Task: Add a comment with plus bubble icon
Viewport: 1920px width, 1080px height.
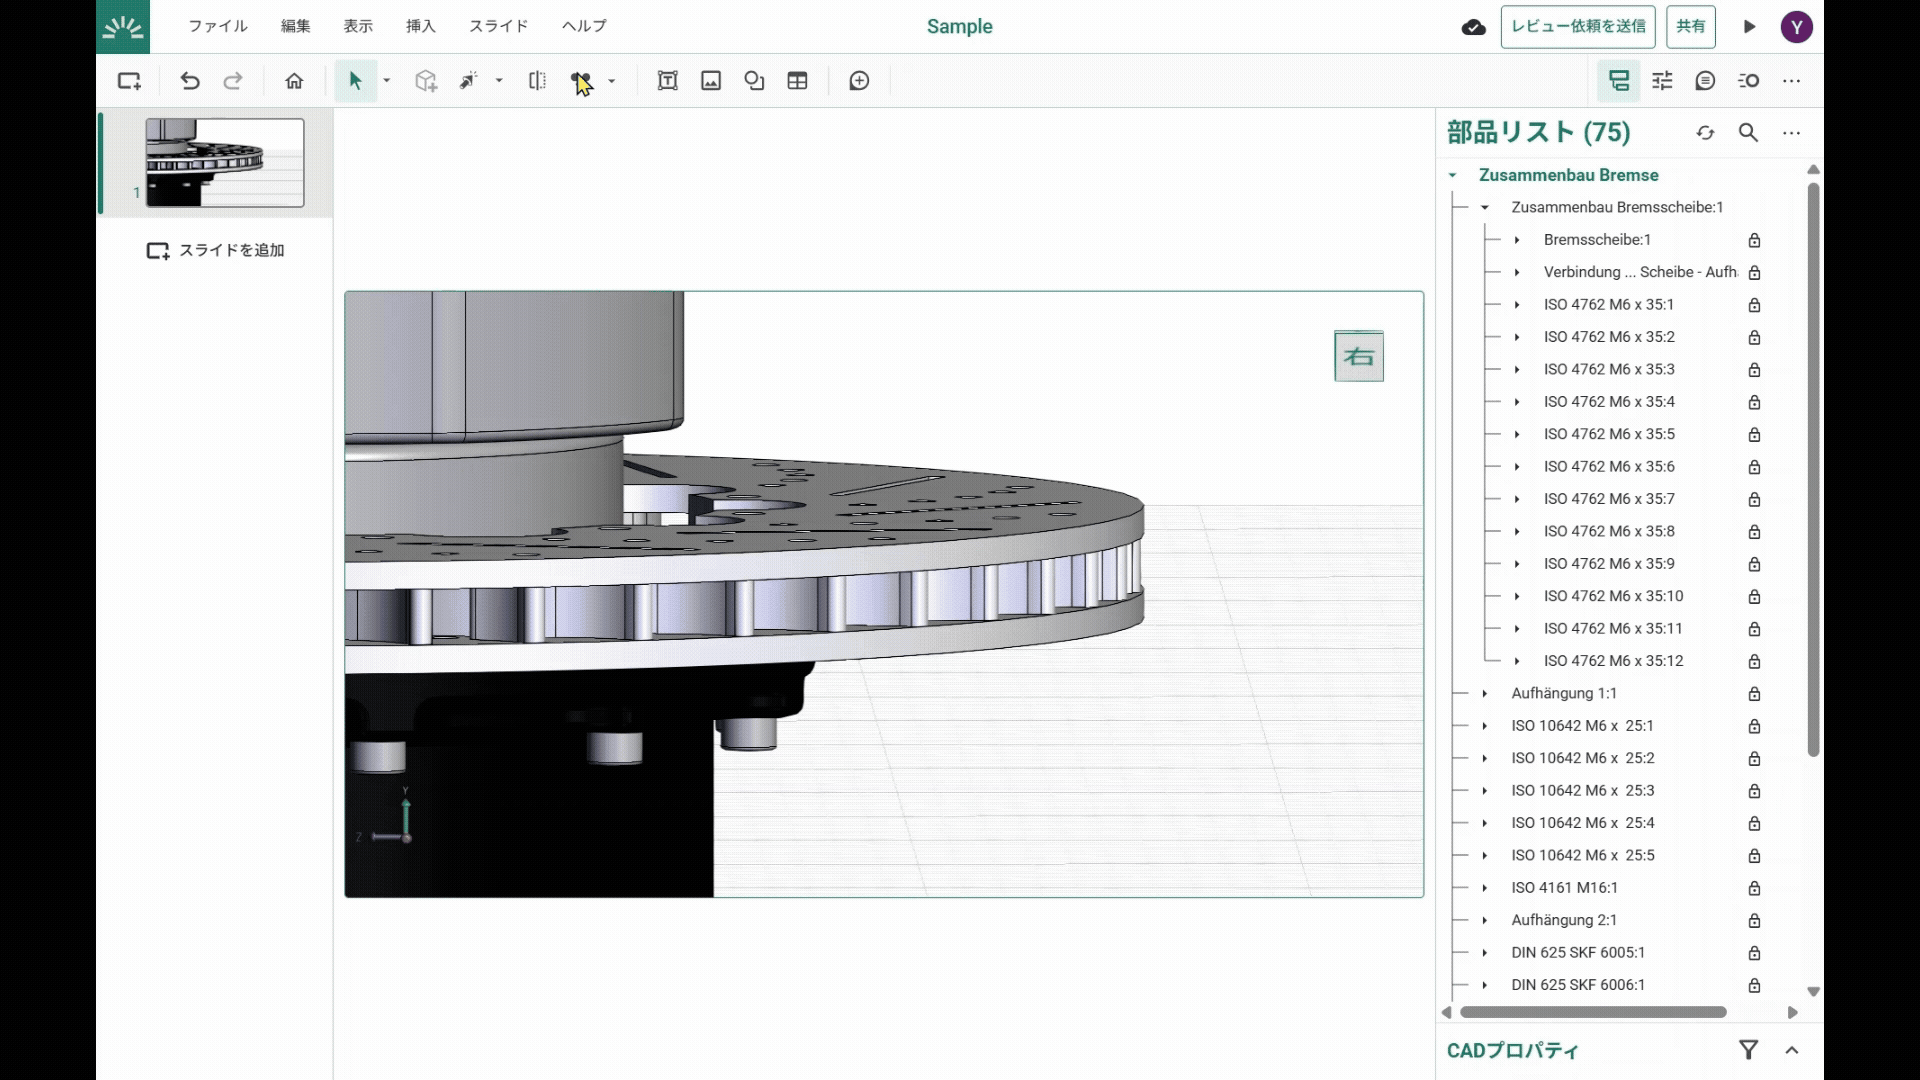Action: point(859,81)
